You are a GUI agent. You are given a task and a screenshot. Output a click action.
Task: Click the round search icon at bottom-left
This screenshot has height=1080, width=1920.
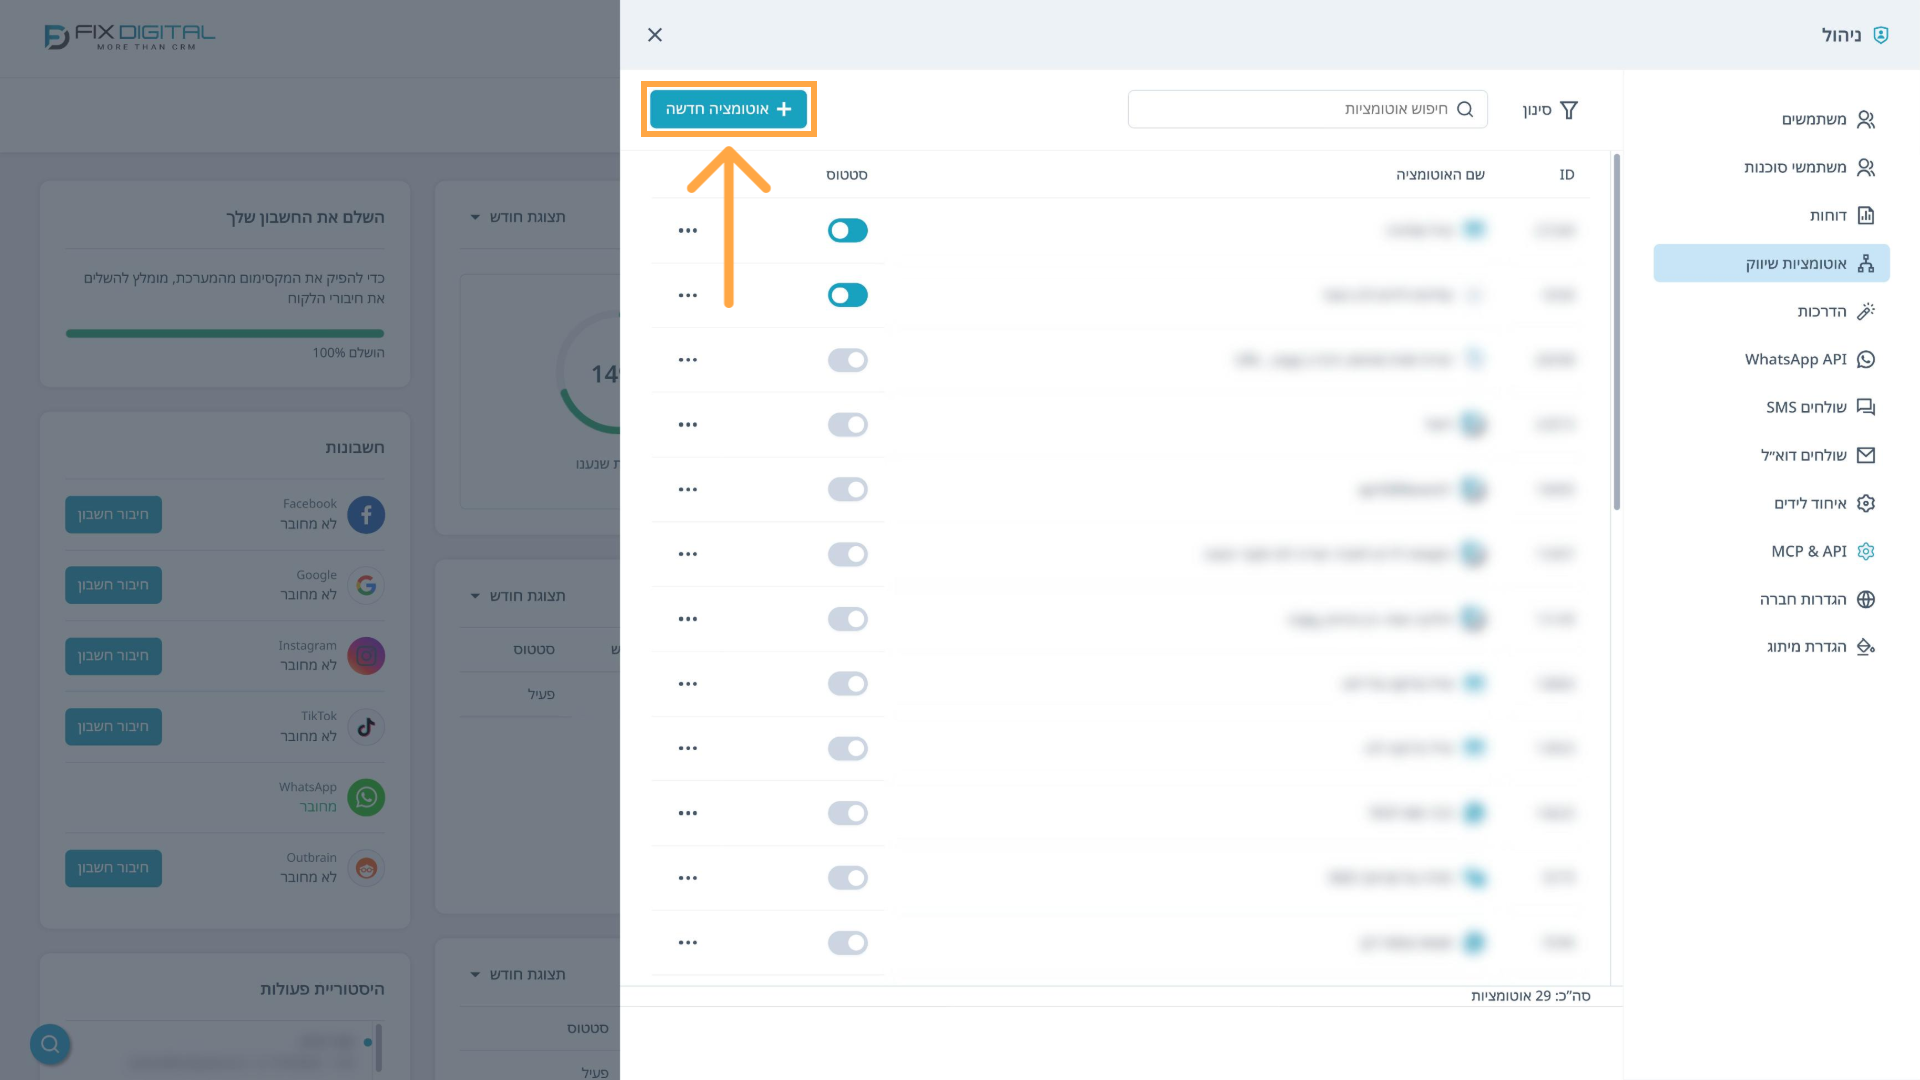tap(50, 1045)
